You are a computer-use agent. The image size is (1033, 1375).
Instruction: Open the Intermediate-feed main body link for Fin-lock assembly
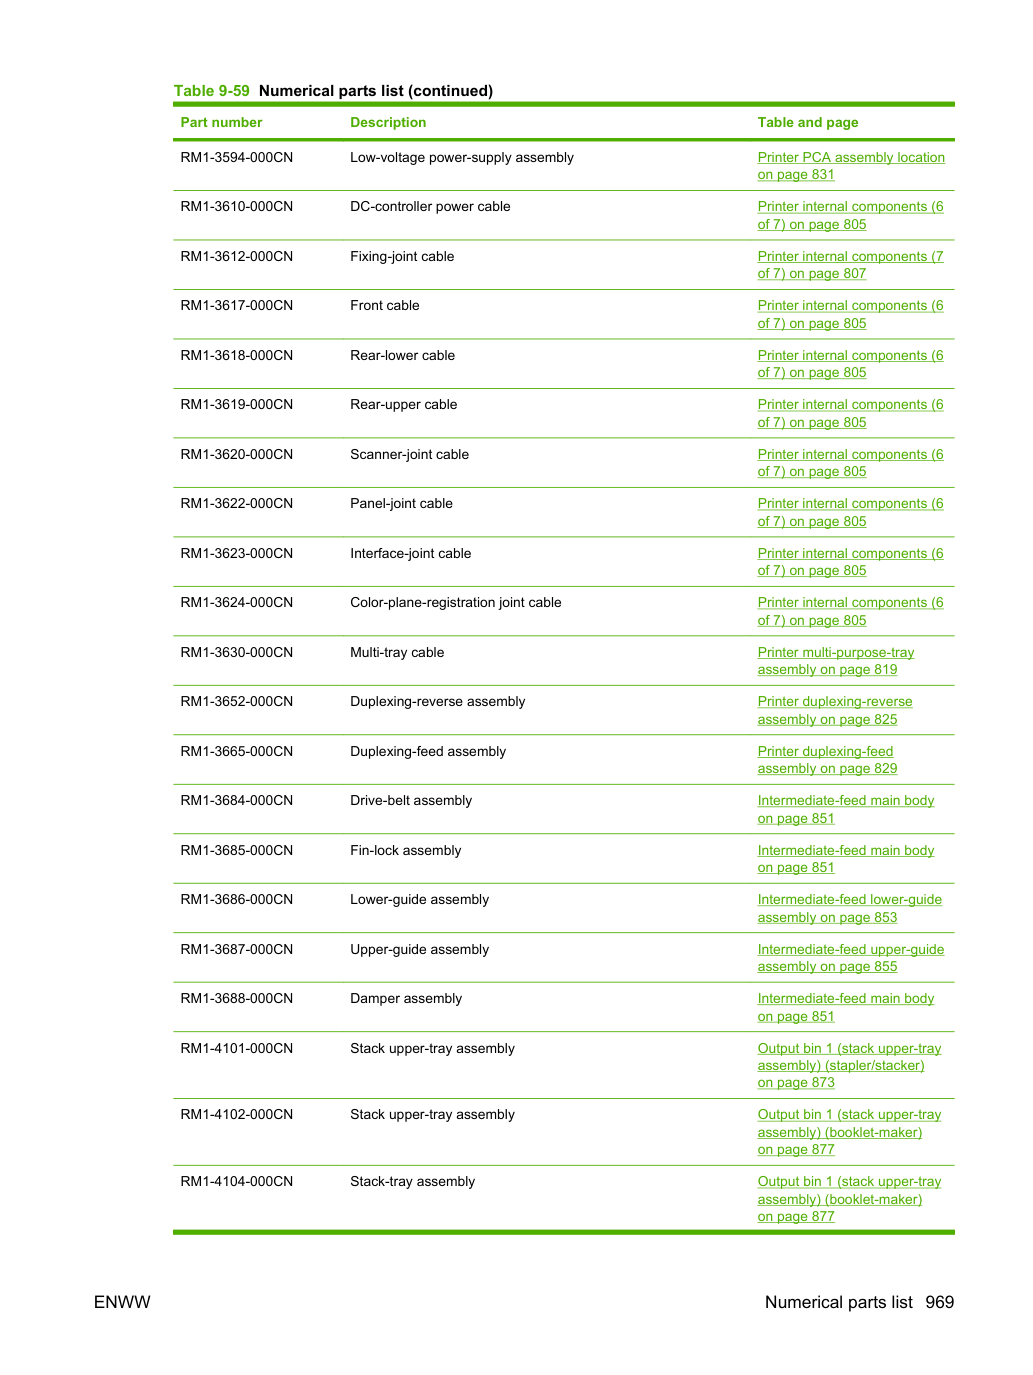pos(846,859)
